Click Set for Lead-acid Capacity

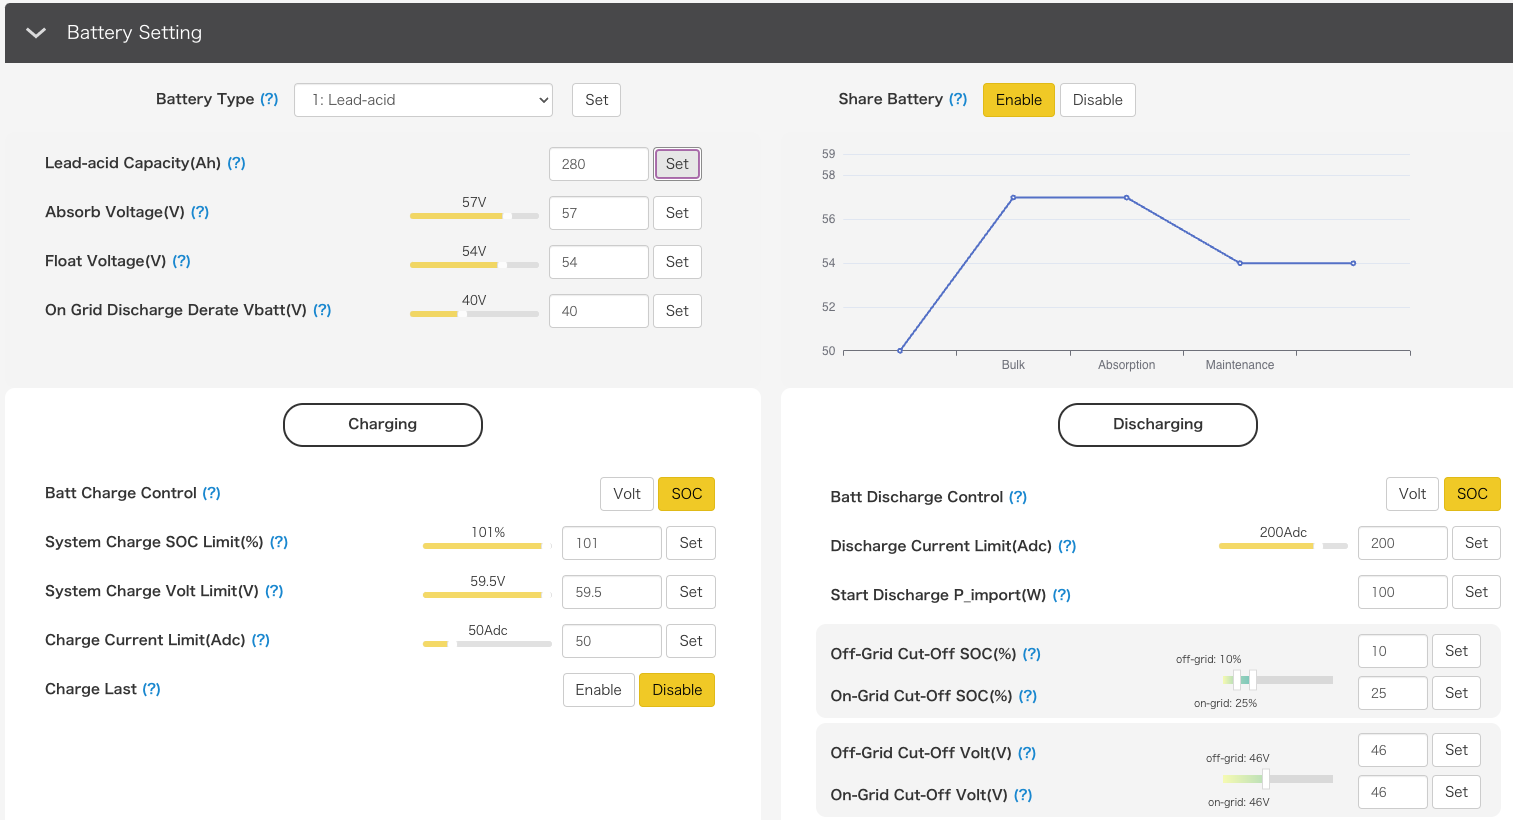677,164
